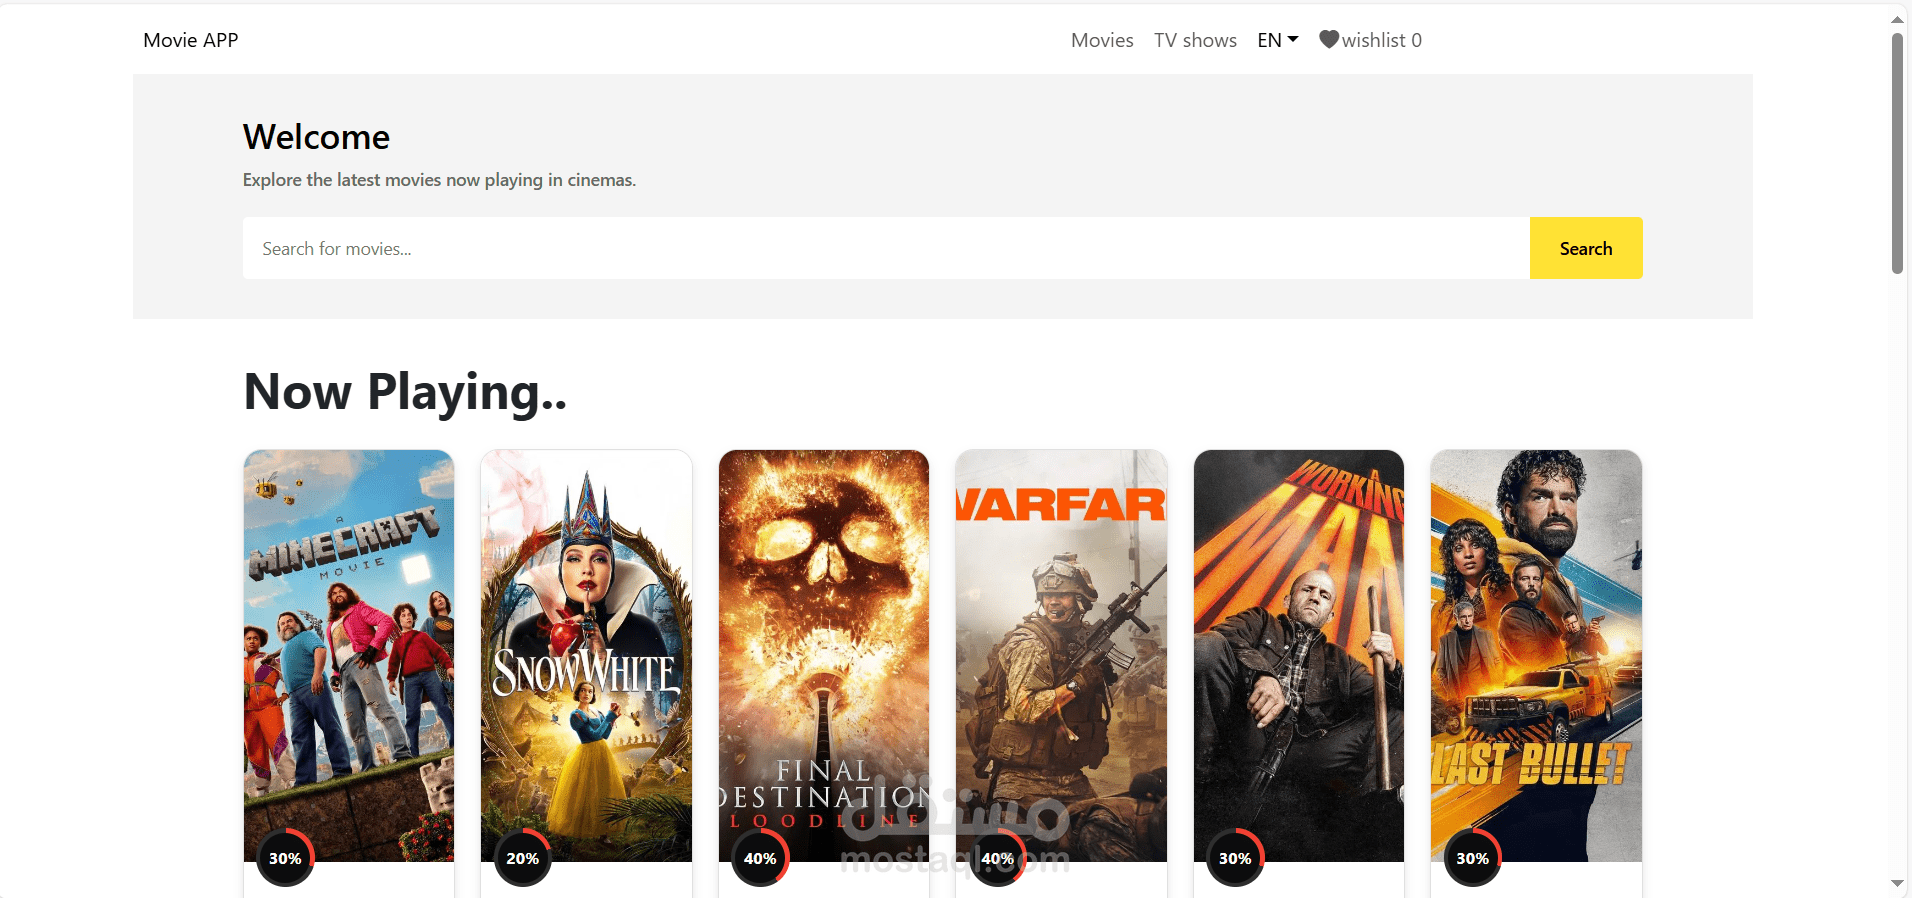Viewport: 1912px width, 898px height.
Task: Go to the Movies nav link
Action: [1102, 40]
